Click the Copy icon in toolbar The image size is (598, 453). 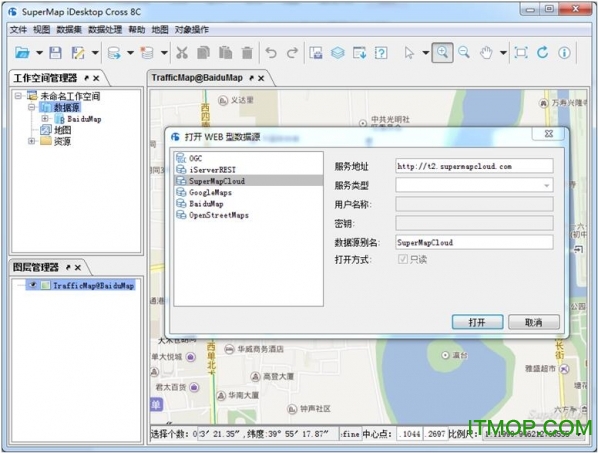point(203,53)
